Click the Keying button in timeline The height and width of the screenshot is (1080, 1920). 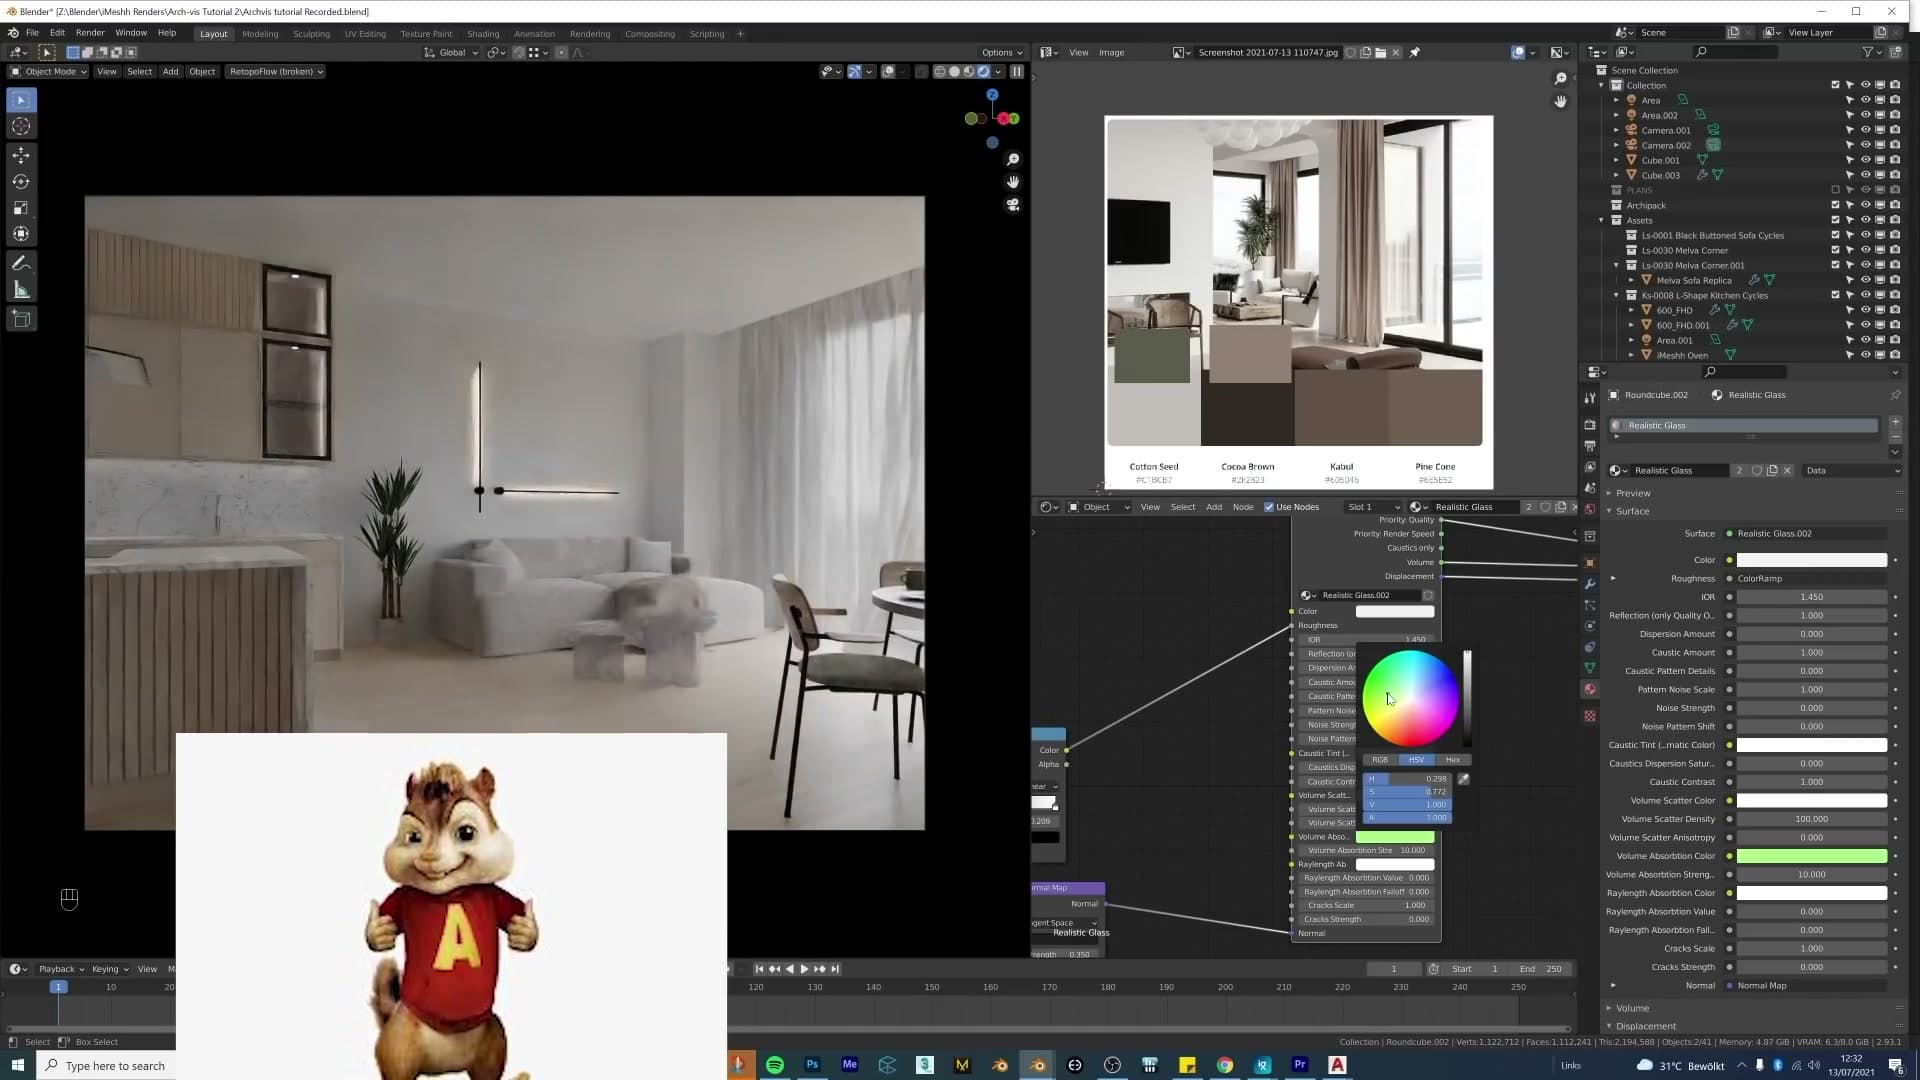tap(110, 969)
